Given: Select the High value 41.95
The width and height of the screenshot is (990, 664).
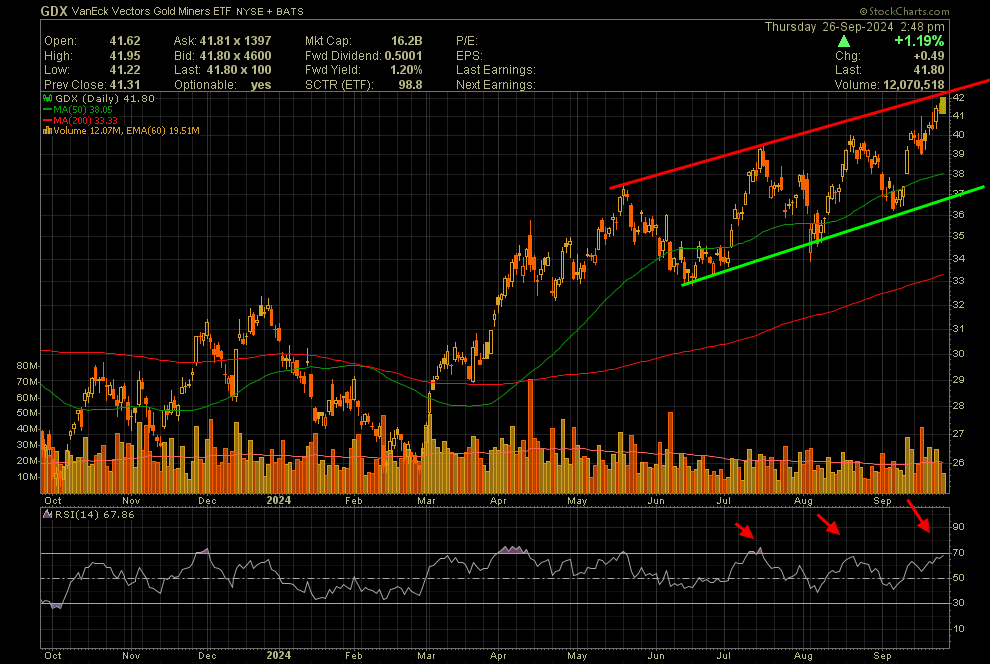Looking at the screenshot, I should pos(125,56).
